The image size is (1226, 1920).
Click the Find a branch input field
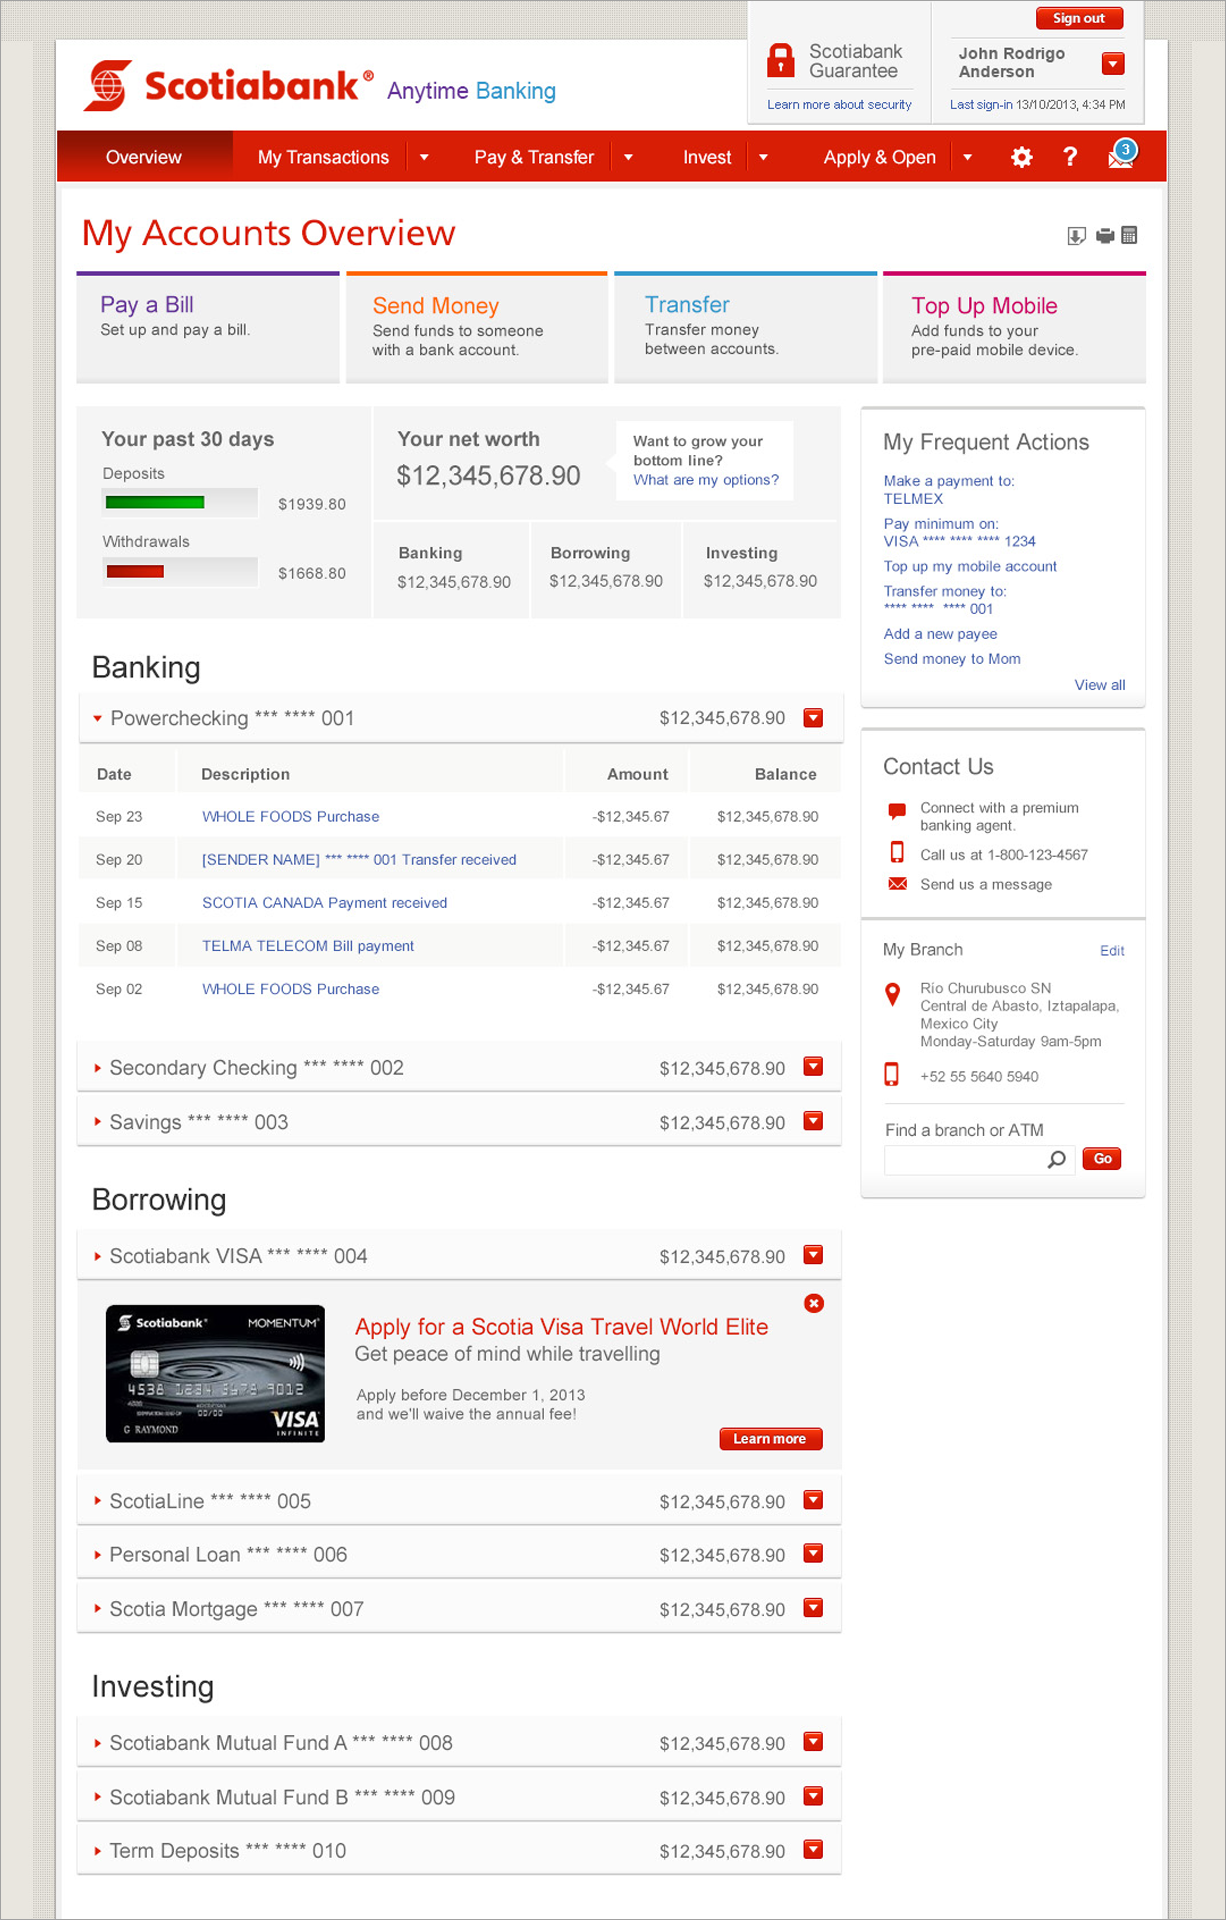click(x=964, y=1159)
